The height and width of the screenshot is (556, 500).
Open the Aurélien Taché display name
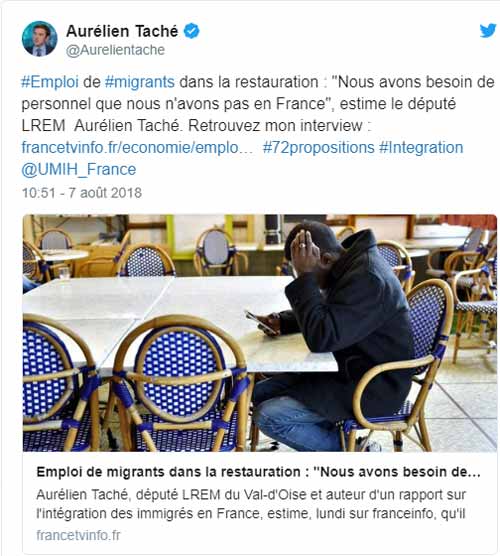(x=122, y=31)
